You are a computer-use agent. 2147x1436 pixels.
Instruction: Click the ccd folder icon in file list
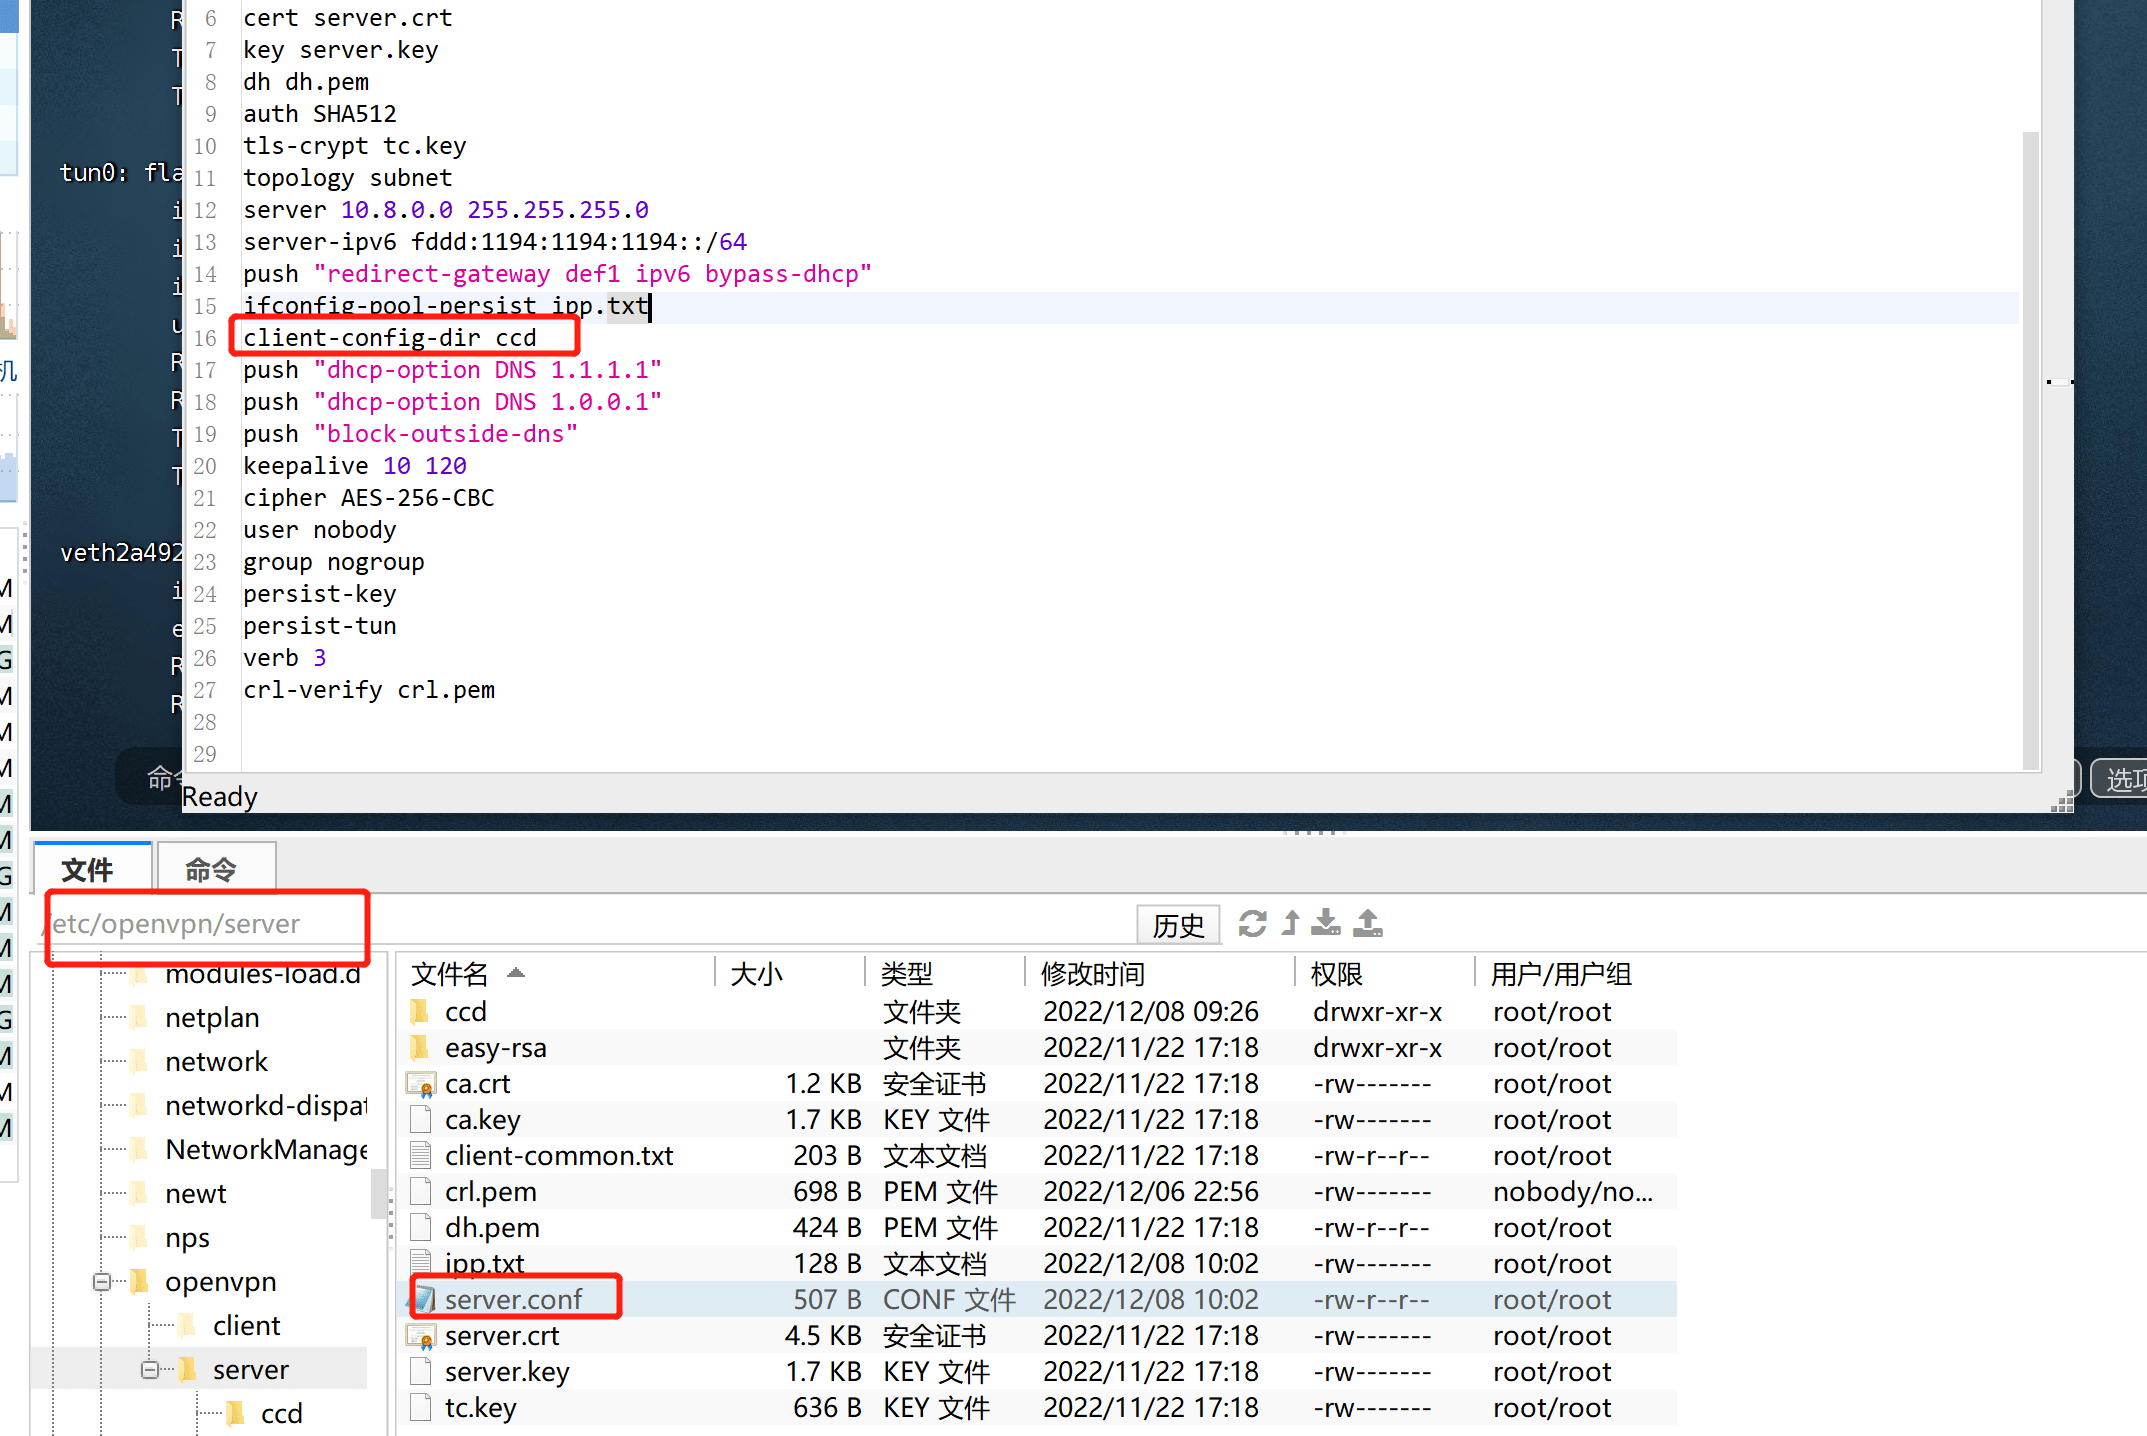coord(421,1012)
